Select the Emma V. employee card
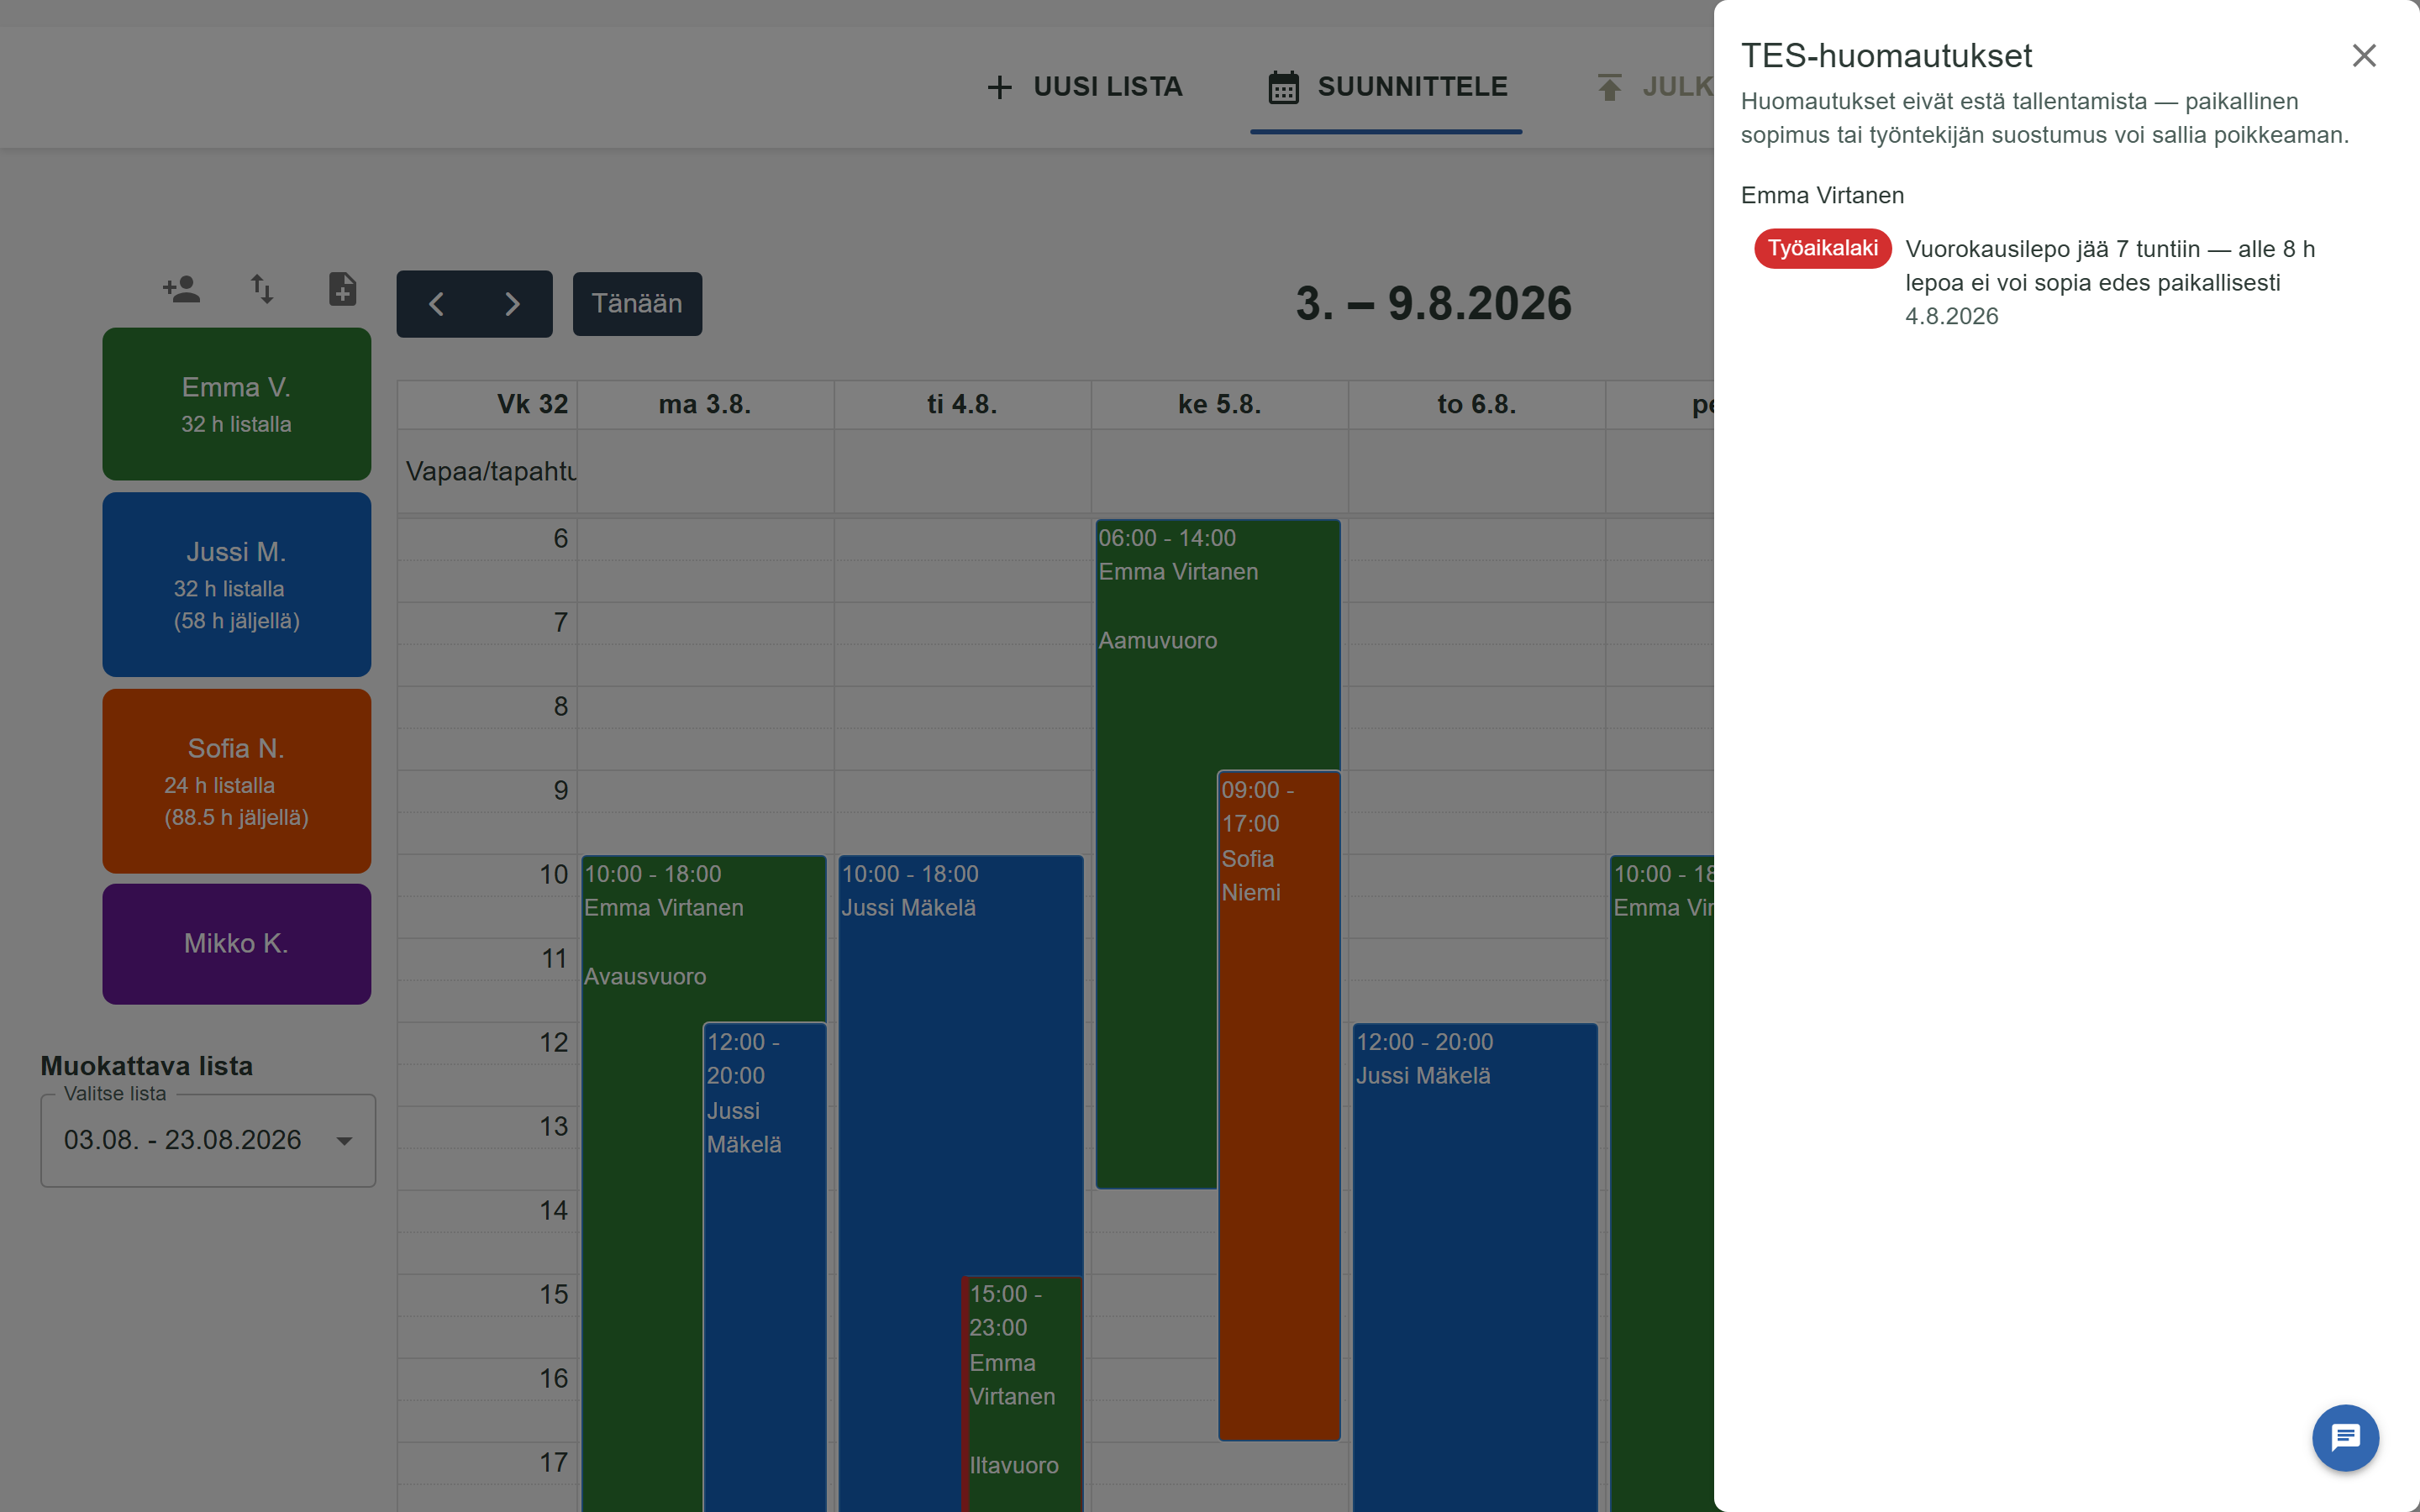The height and width of the screenshot is (1512, 2420). (x=237, y=404)
